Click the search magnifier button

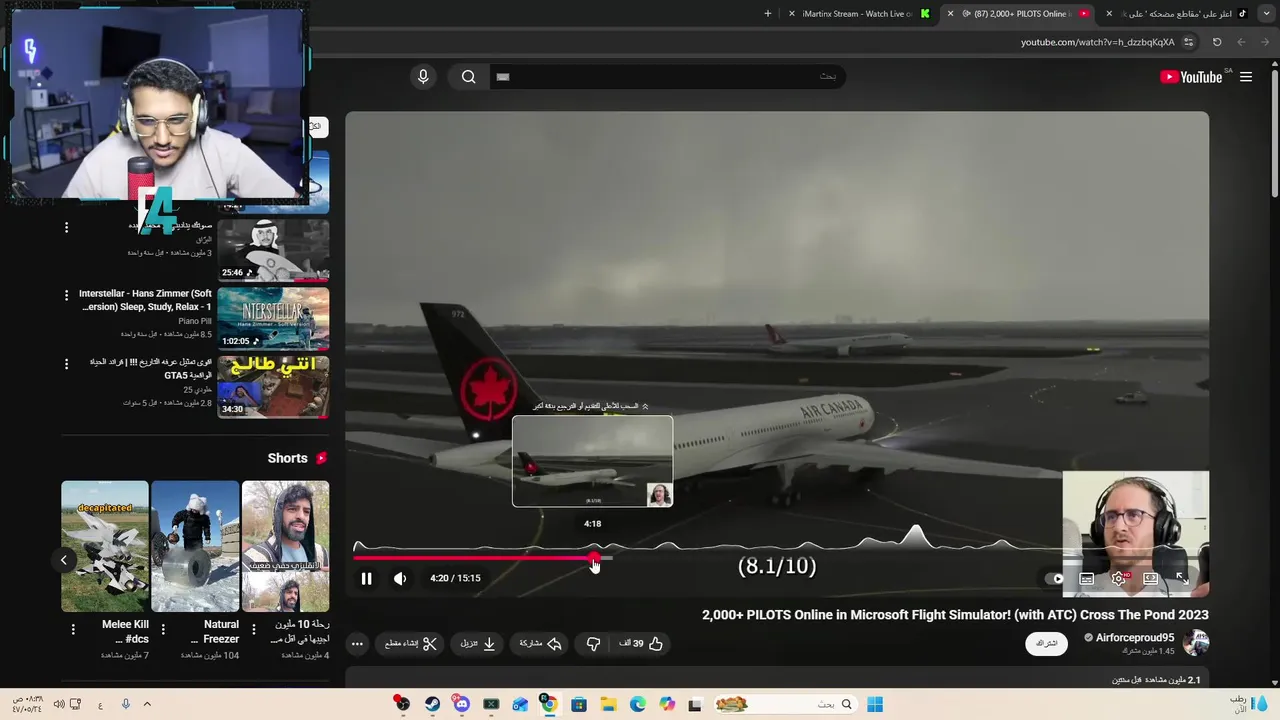468,77
